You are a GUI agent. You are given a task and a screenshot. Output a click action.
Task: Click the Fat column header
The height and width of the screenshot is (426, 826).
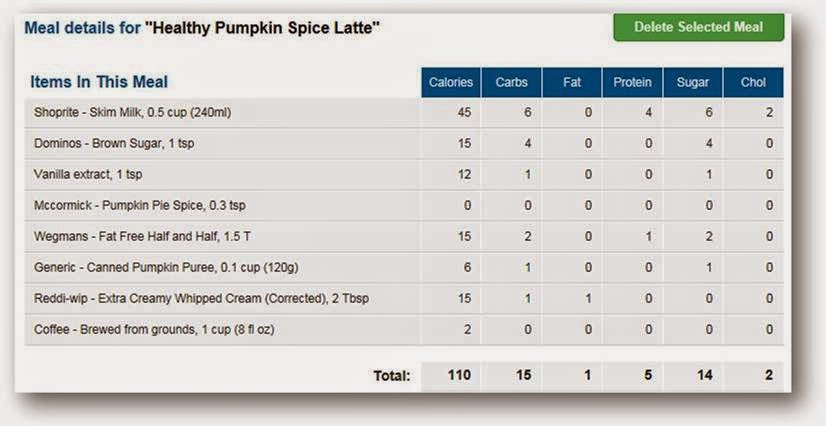click(x=572, y=82)
